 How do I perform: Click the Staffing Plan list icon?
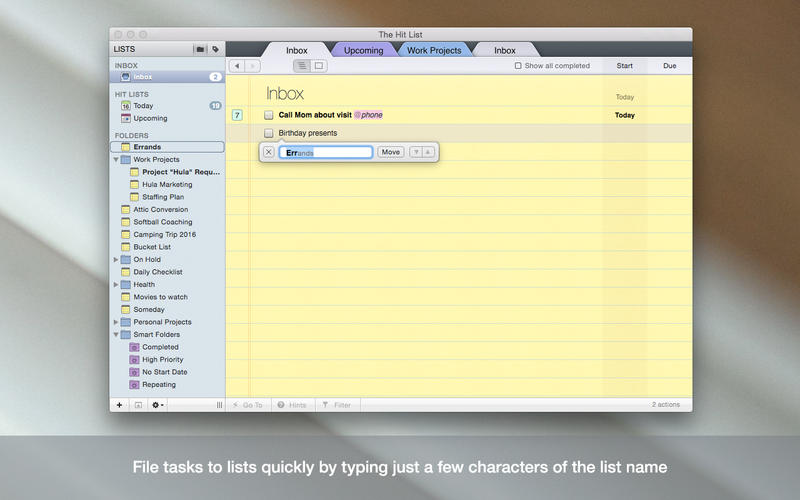pyautogui.click(x=134, y=197)
